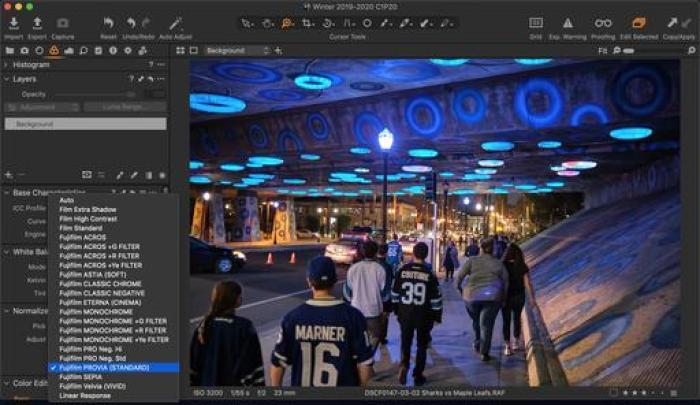Choose Fujifilm ETERNA (CINEMA) curve
Image resolution: width=700 pixels, height=405 pixels.
point(113,302)
